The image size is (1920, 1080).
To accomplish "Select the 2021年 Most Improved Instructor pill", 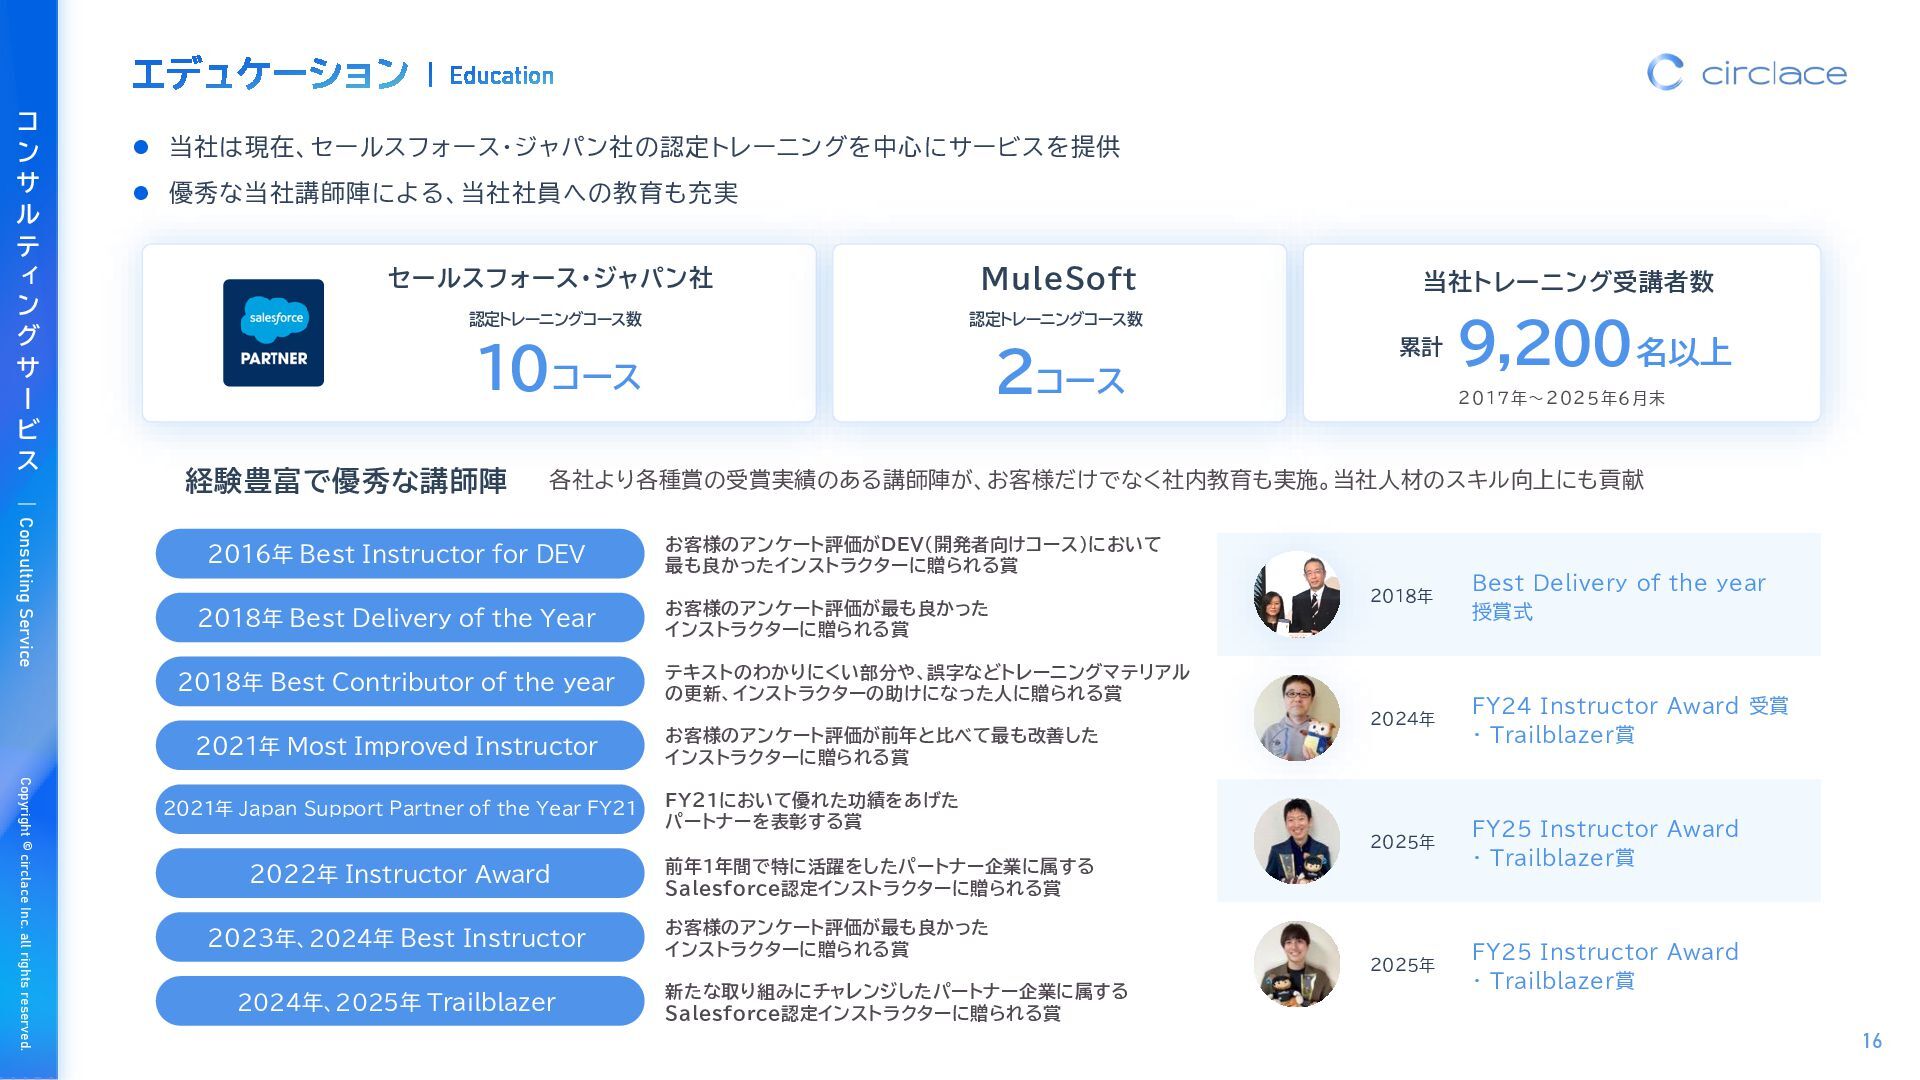I will pos(399,745).
